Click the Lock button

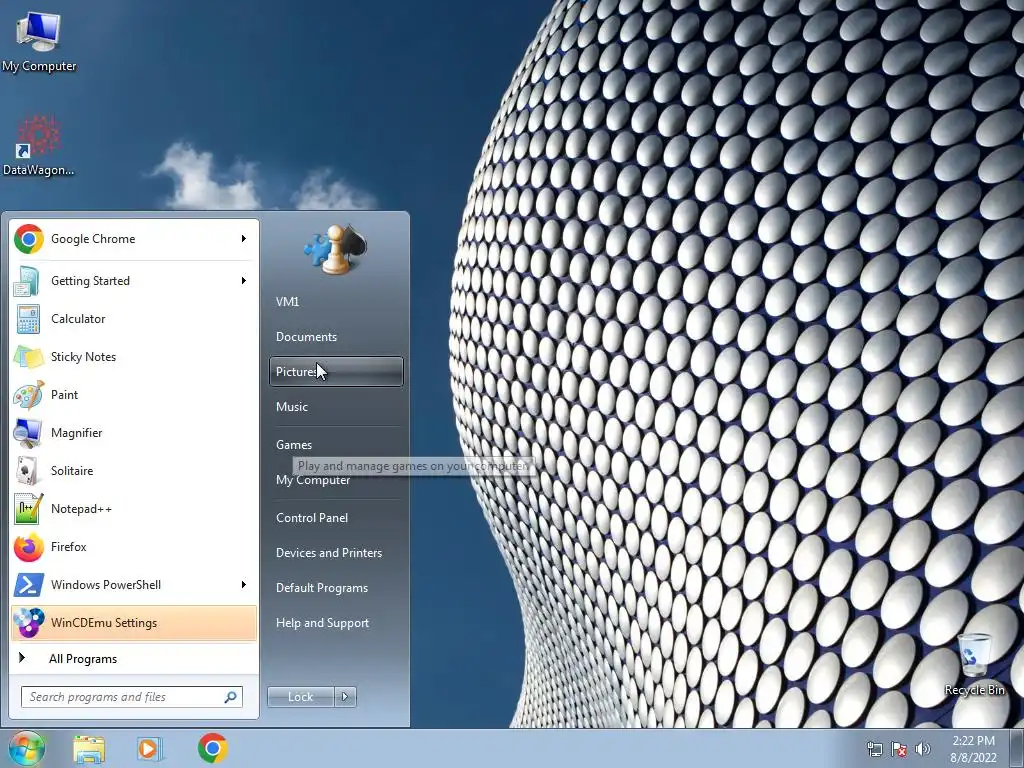click(x=301, y=697)
